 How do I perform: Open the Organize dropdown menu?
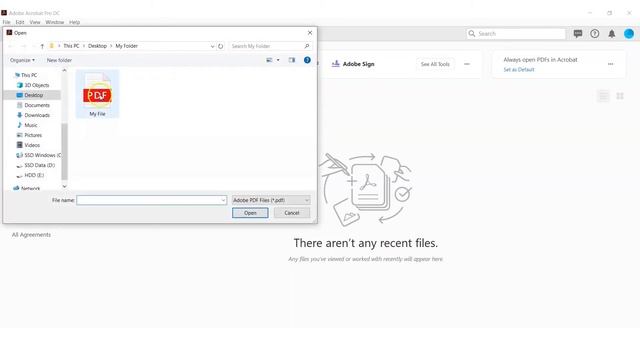click(x=22, y=60)
